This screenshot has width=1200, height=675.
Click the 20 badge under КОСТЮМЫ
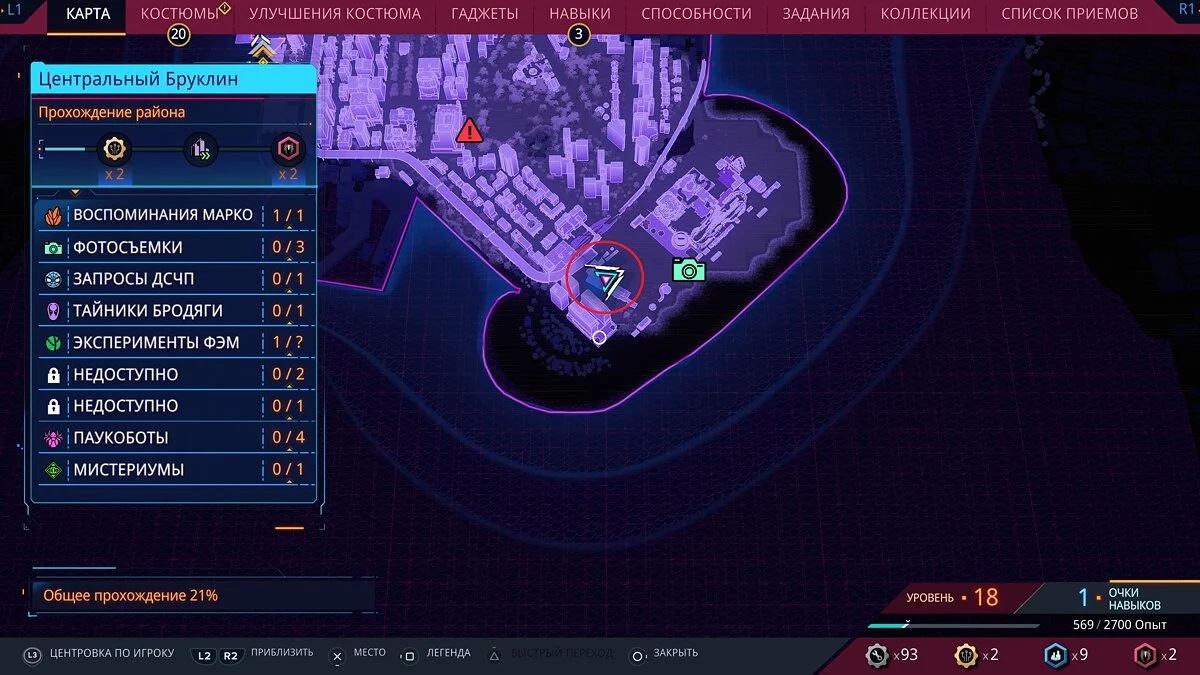point(179,35)
